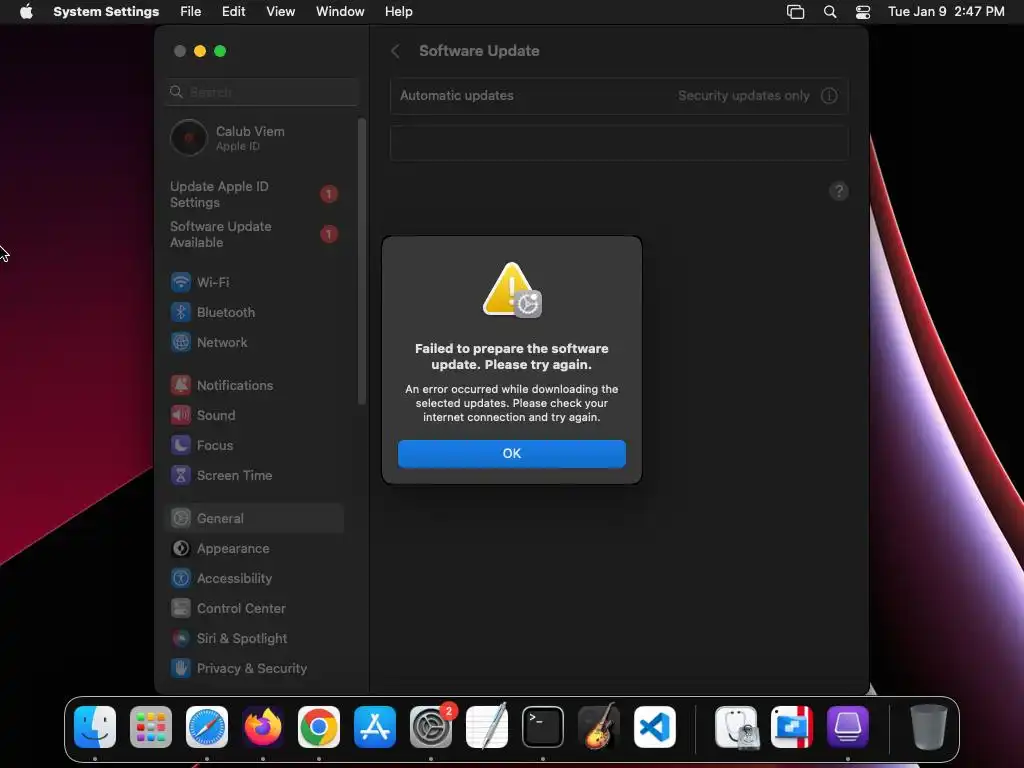This screenshot has height=768, width=1024.
Task: Show Automatic updates info details
Action: click(829, 96)
